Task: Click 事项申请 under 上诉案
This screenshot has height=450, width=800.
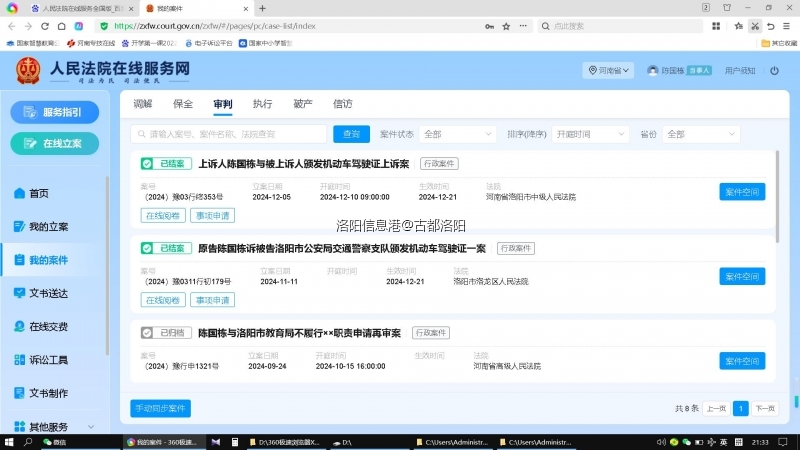Action: click(212, 216)
